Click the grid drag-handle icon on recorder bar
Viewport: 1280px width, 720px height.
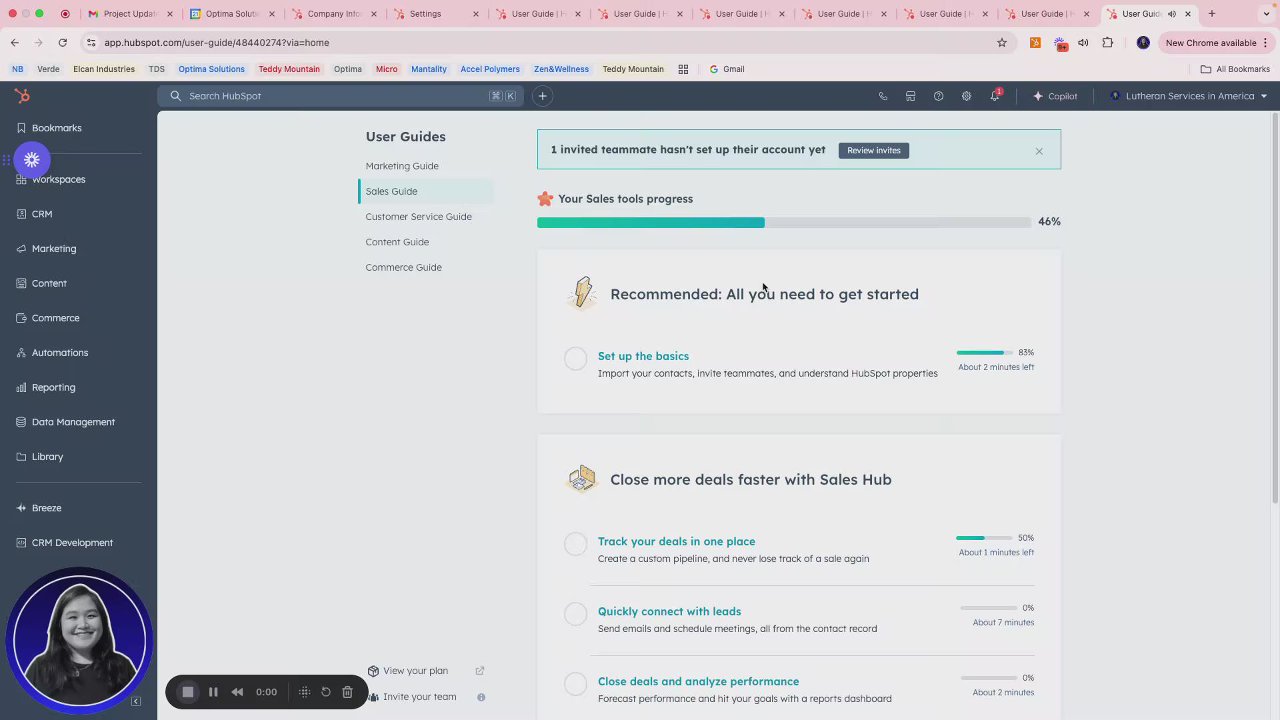click(304, 692)
